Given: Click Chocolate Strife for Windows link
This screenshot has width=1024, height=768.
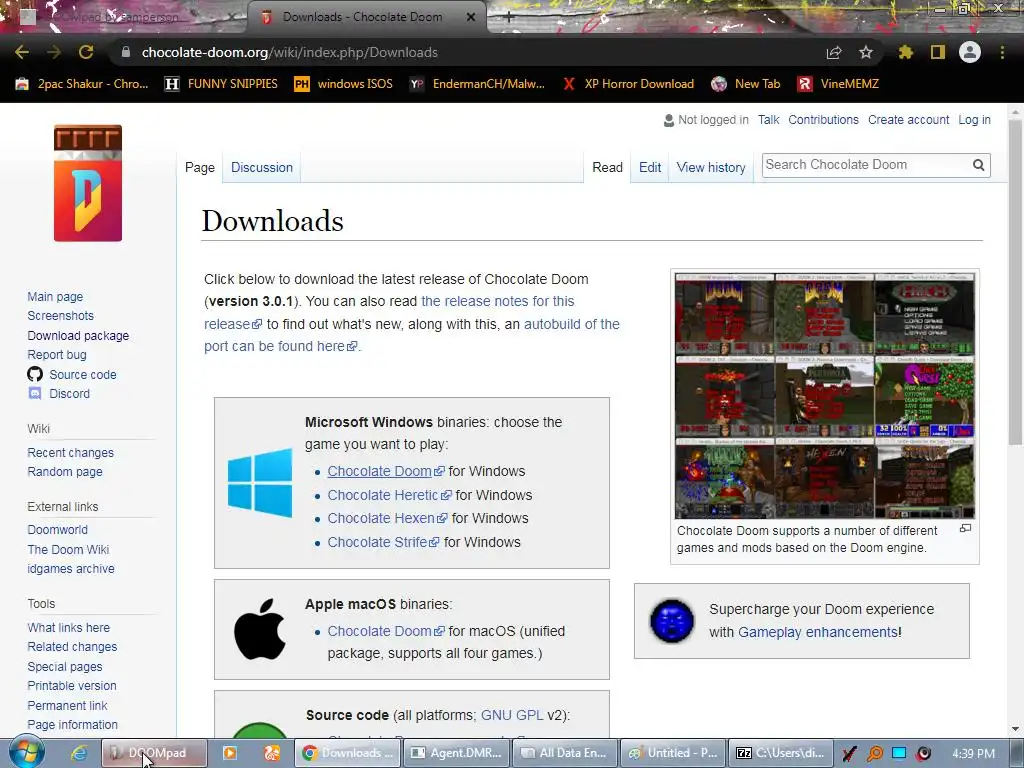Looking at the screenshot, I should [x=383, y=542].
